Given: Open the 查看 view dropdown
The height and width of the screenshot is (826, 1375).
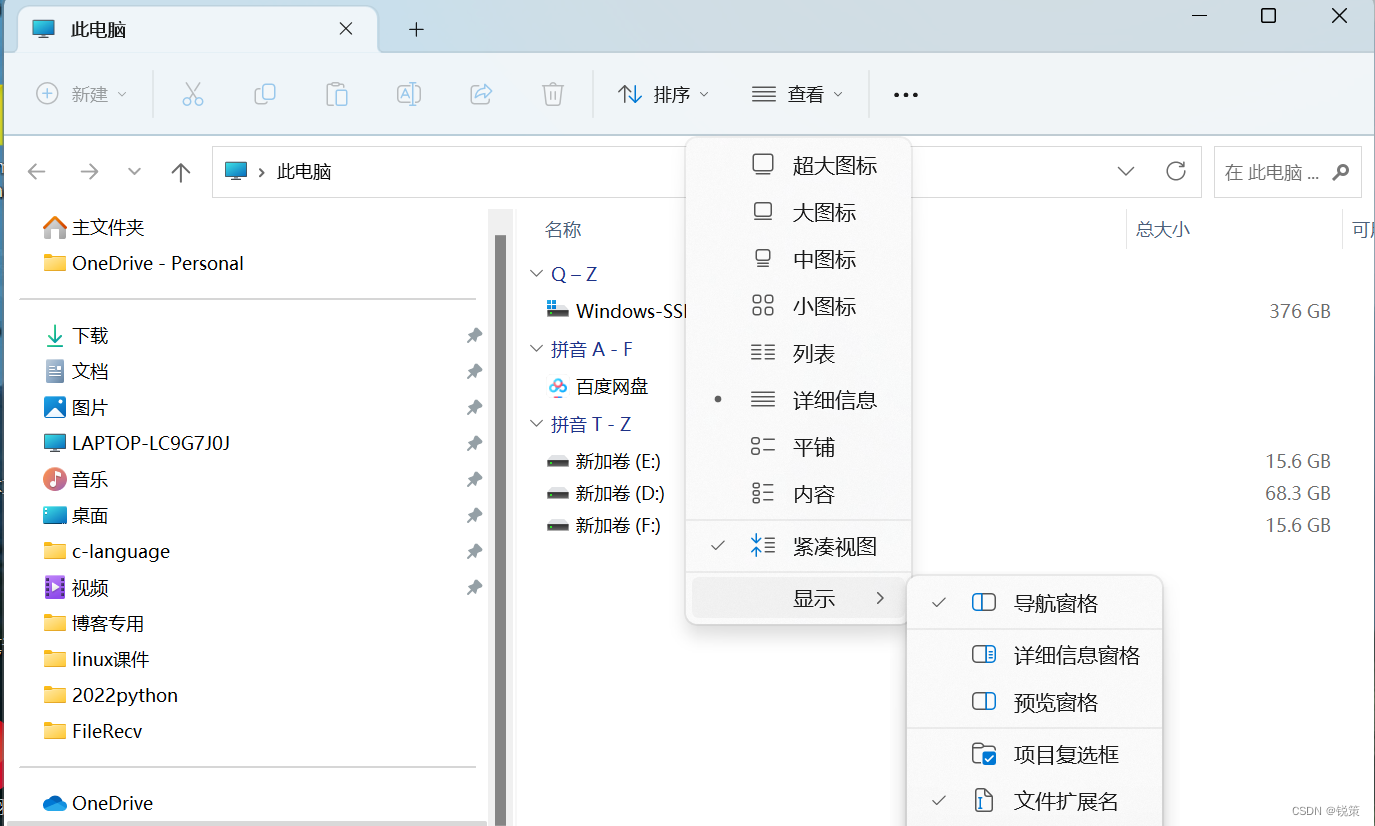Looking at the screenshot, I should point(798,94).
